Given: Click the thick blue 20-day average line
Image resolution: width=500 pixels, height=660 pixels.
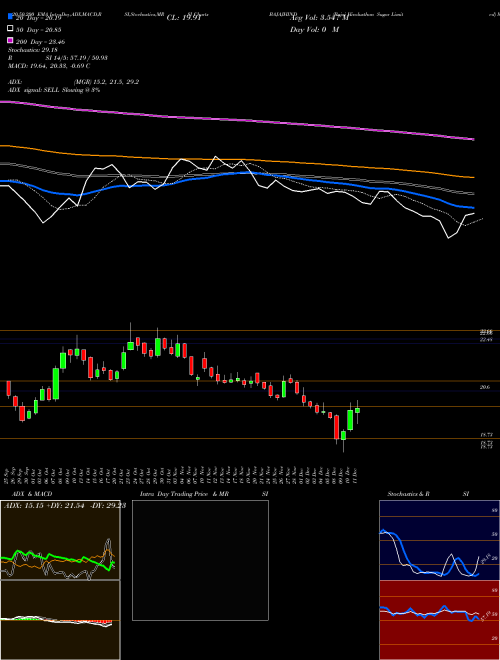Looking at the screenshot, I should pos(237,173).
